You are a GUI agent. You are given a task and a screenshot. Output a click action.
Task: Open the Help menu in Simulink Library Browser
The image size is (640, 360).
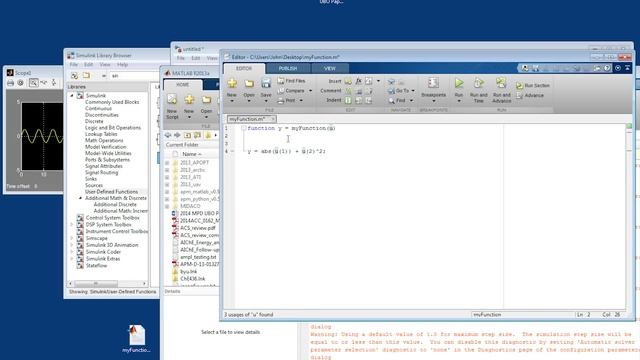click(122, 65)
